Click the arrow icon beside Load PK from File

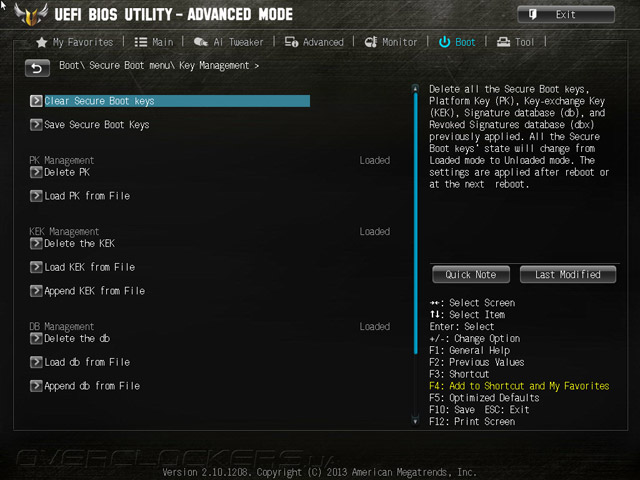36,196
